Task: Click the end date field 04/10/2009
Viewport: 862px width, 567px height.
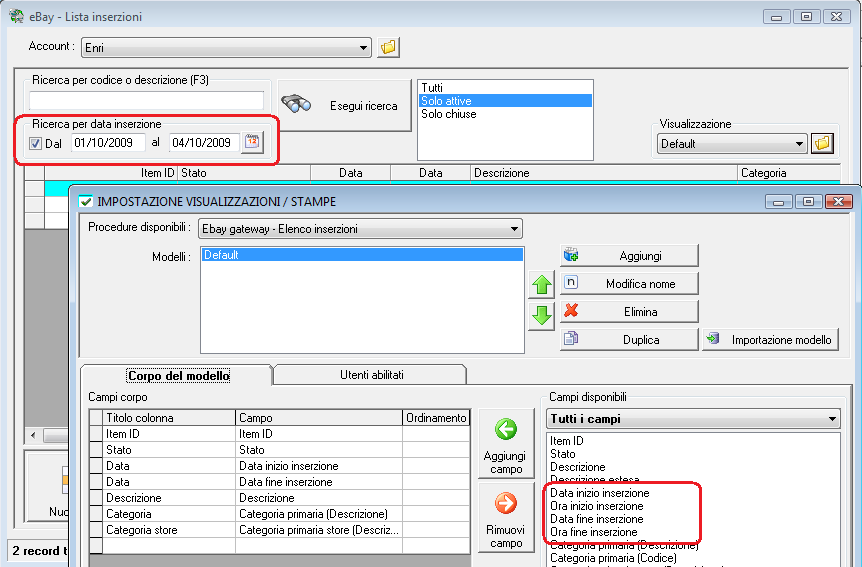Action: coord(205,143)
